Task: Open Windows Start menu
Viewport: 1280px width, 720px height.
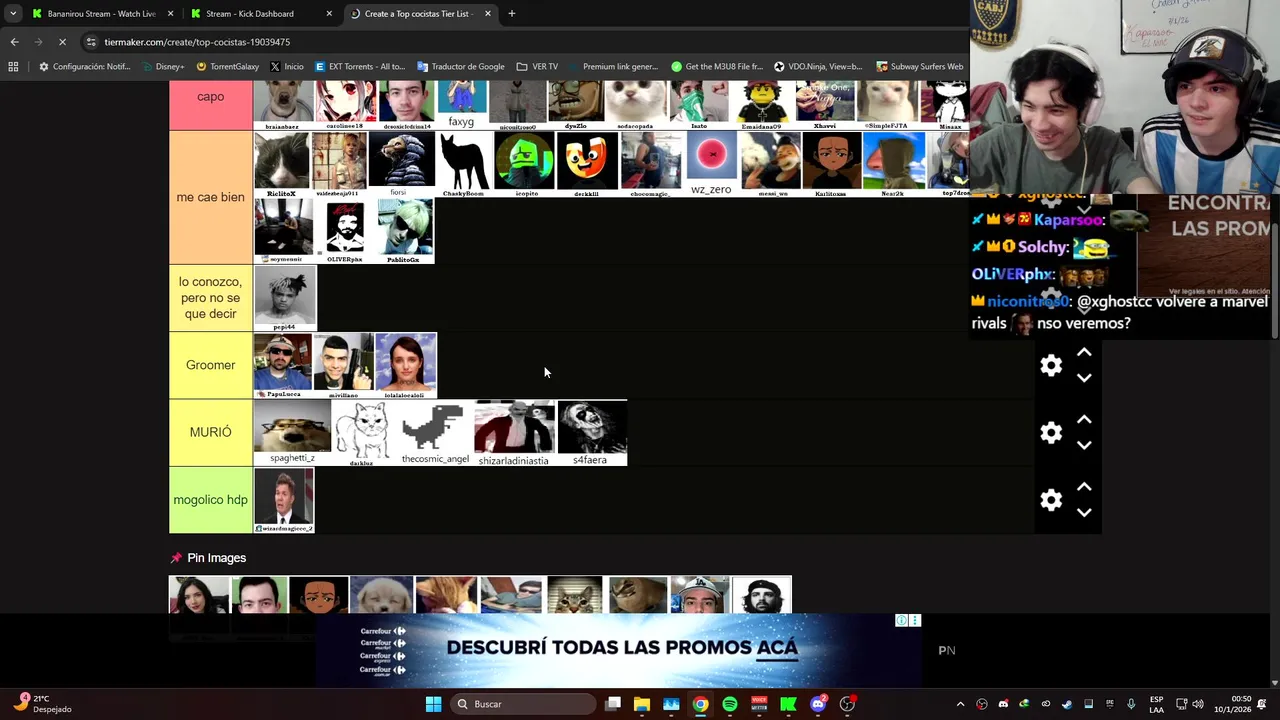Action: pyautogui.click(x=433, y=704)
